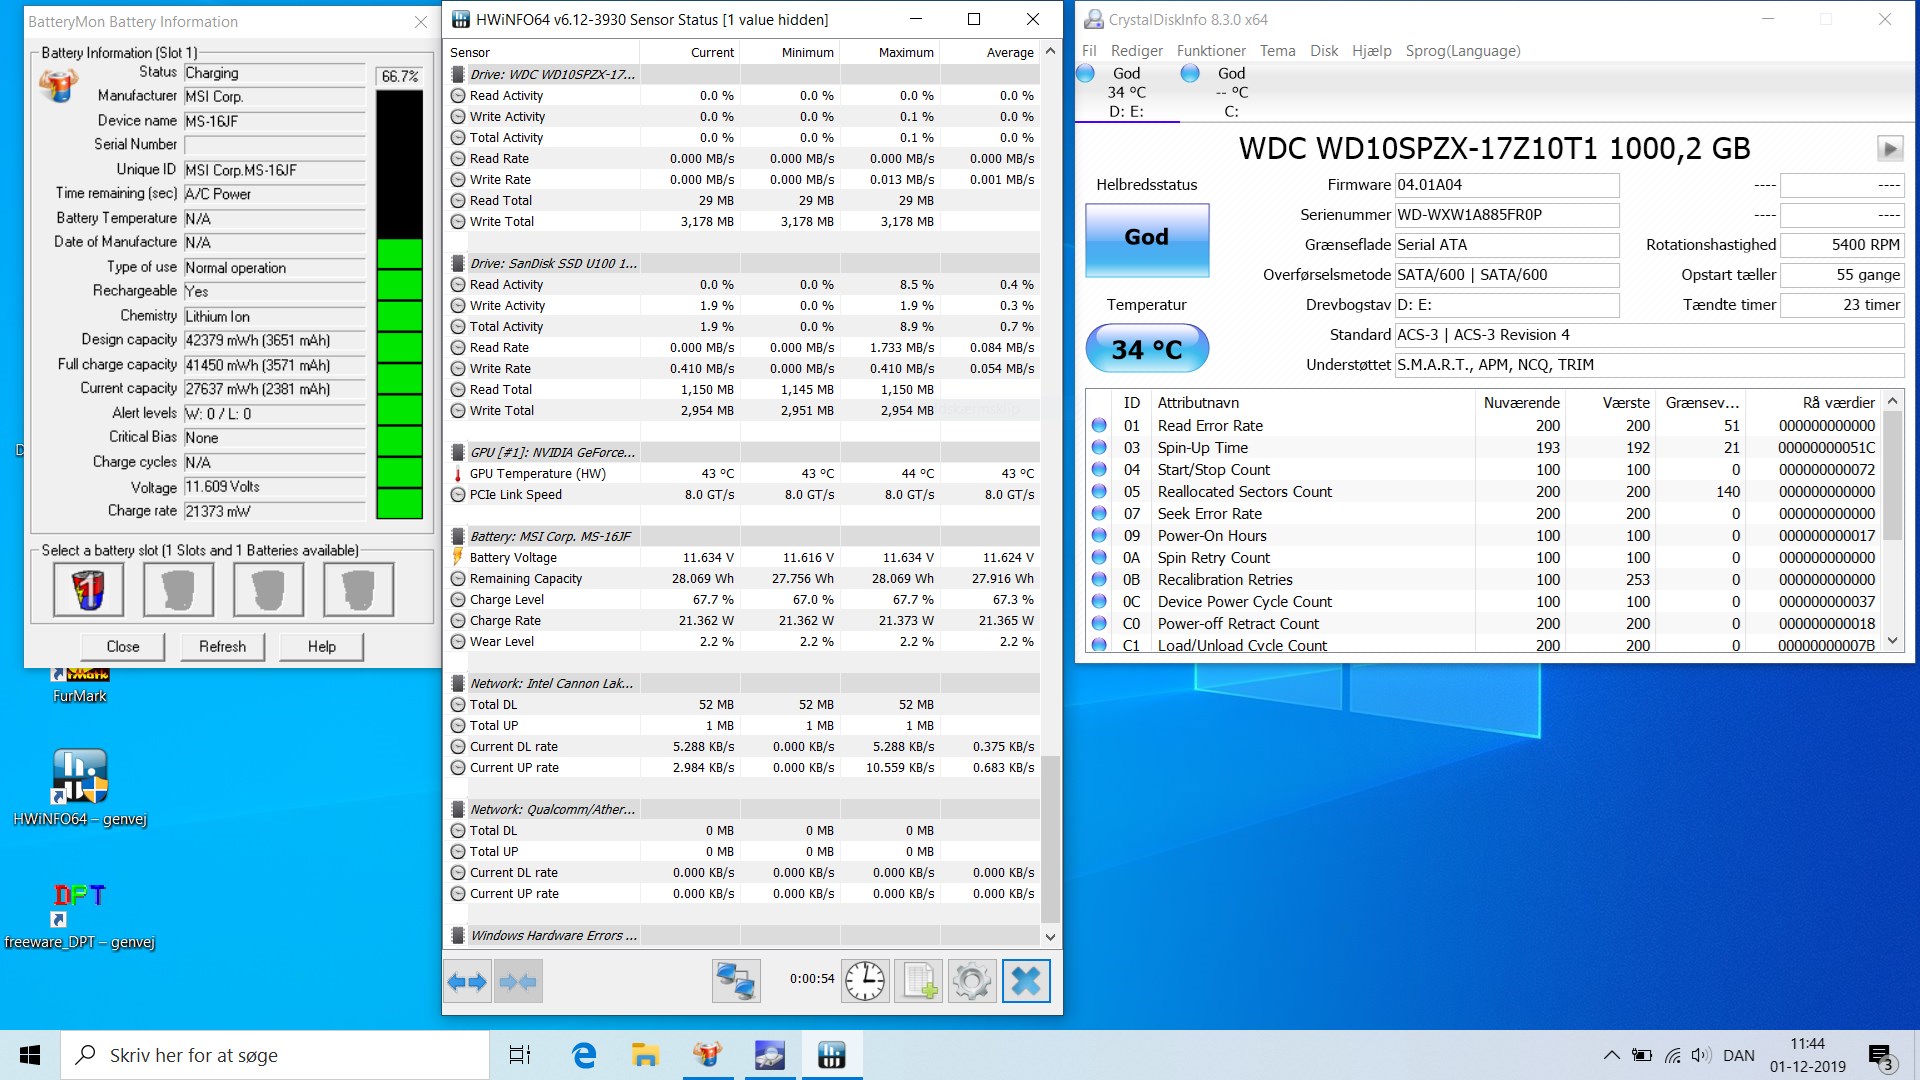Show hidden system tray icons
This screenshot has height=1080, width=1920.
(x=1611, y=1055)
